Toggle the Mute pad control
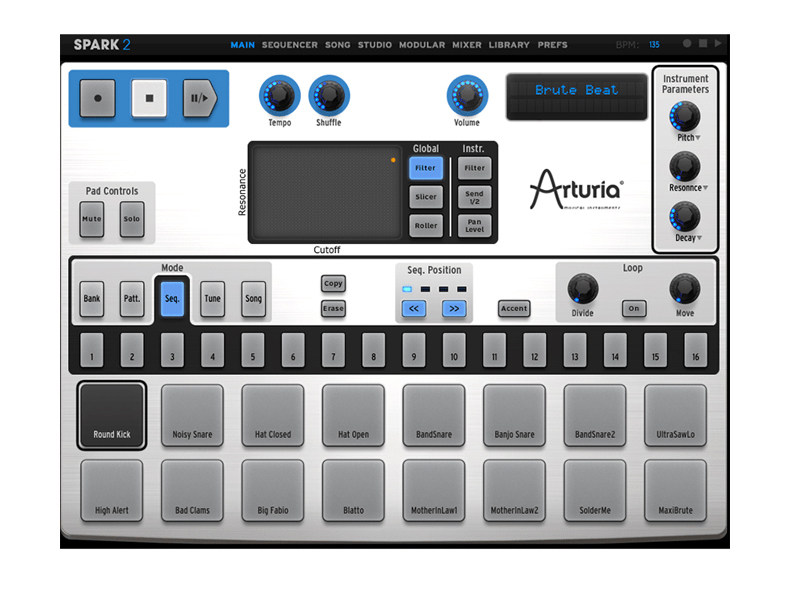The image size is (790, 603). point(92,219)
